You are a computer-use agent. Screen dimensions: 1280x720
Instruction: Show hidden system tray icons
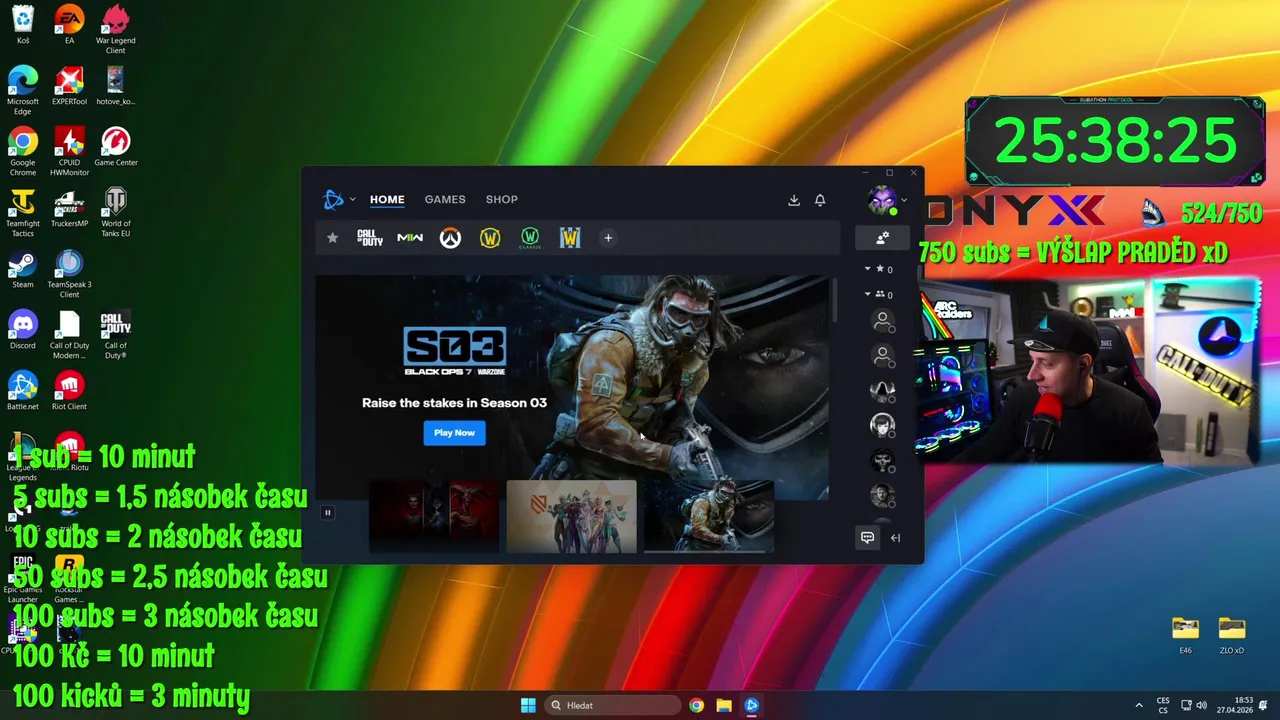(1138, 705)
